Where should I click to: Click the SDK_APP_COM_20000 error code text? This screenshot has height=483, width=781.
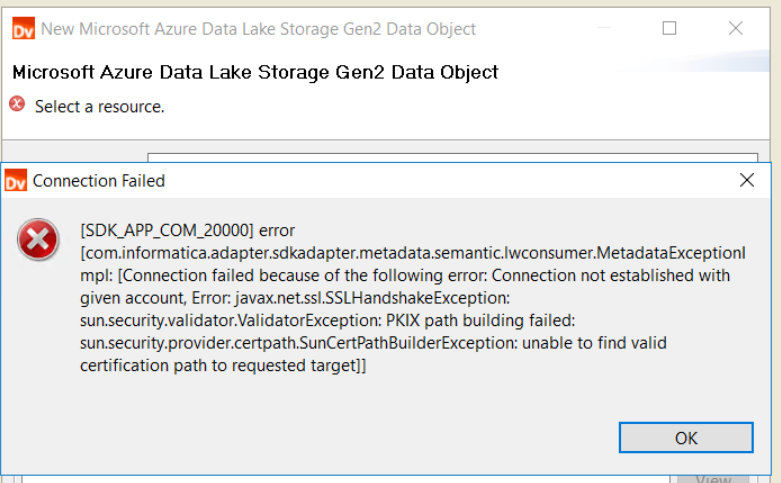(167, 231)
